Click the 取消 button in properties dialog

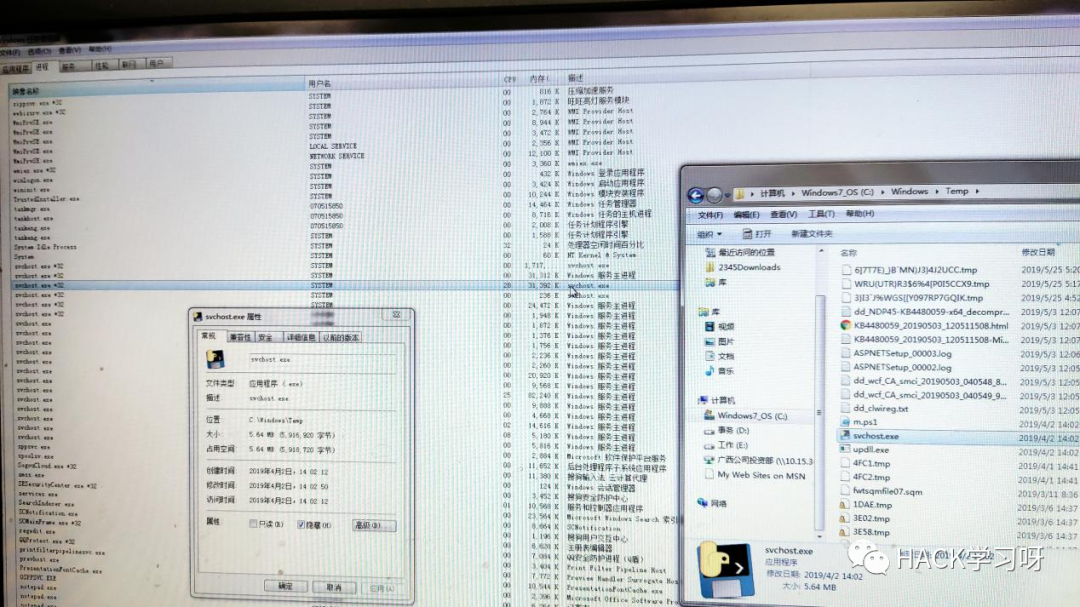pos(333,587)
